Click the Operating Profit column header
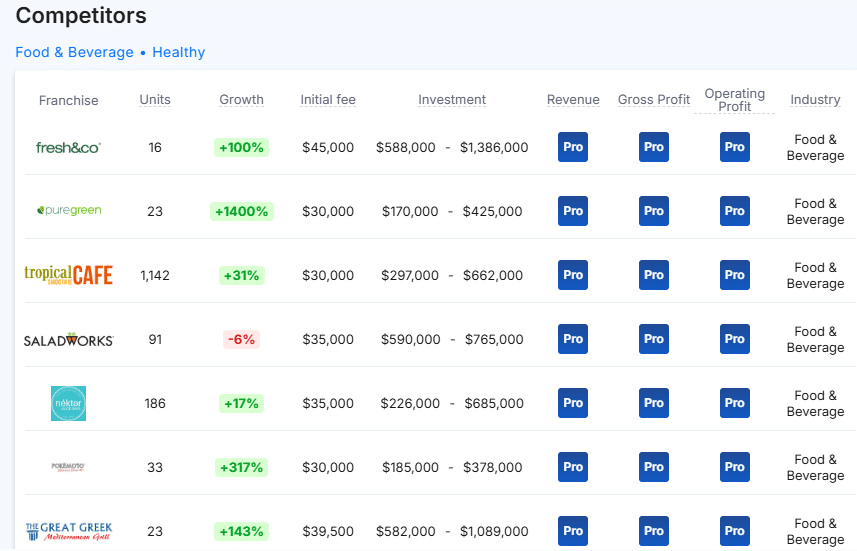This screenshot has width=857, height=551. (735, 100)
